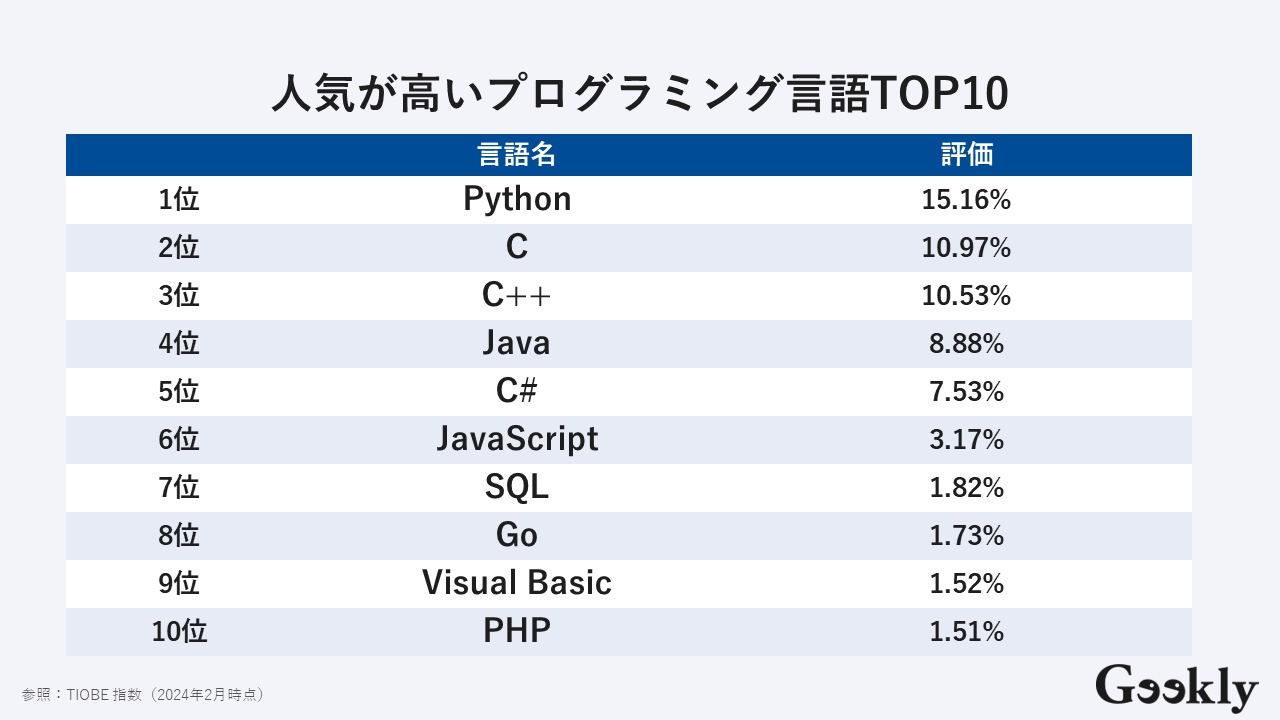1280x720 pixels.
Task: Click the JavaScript language name
Action: click(x=517, y=439)
